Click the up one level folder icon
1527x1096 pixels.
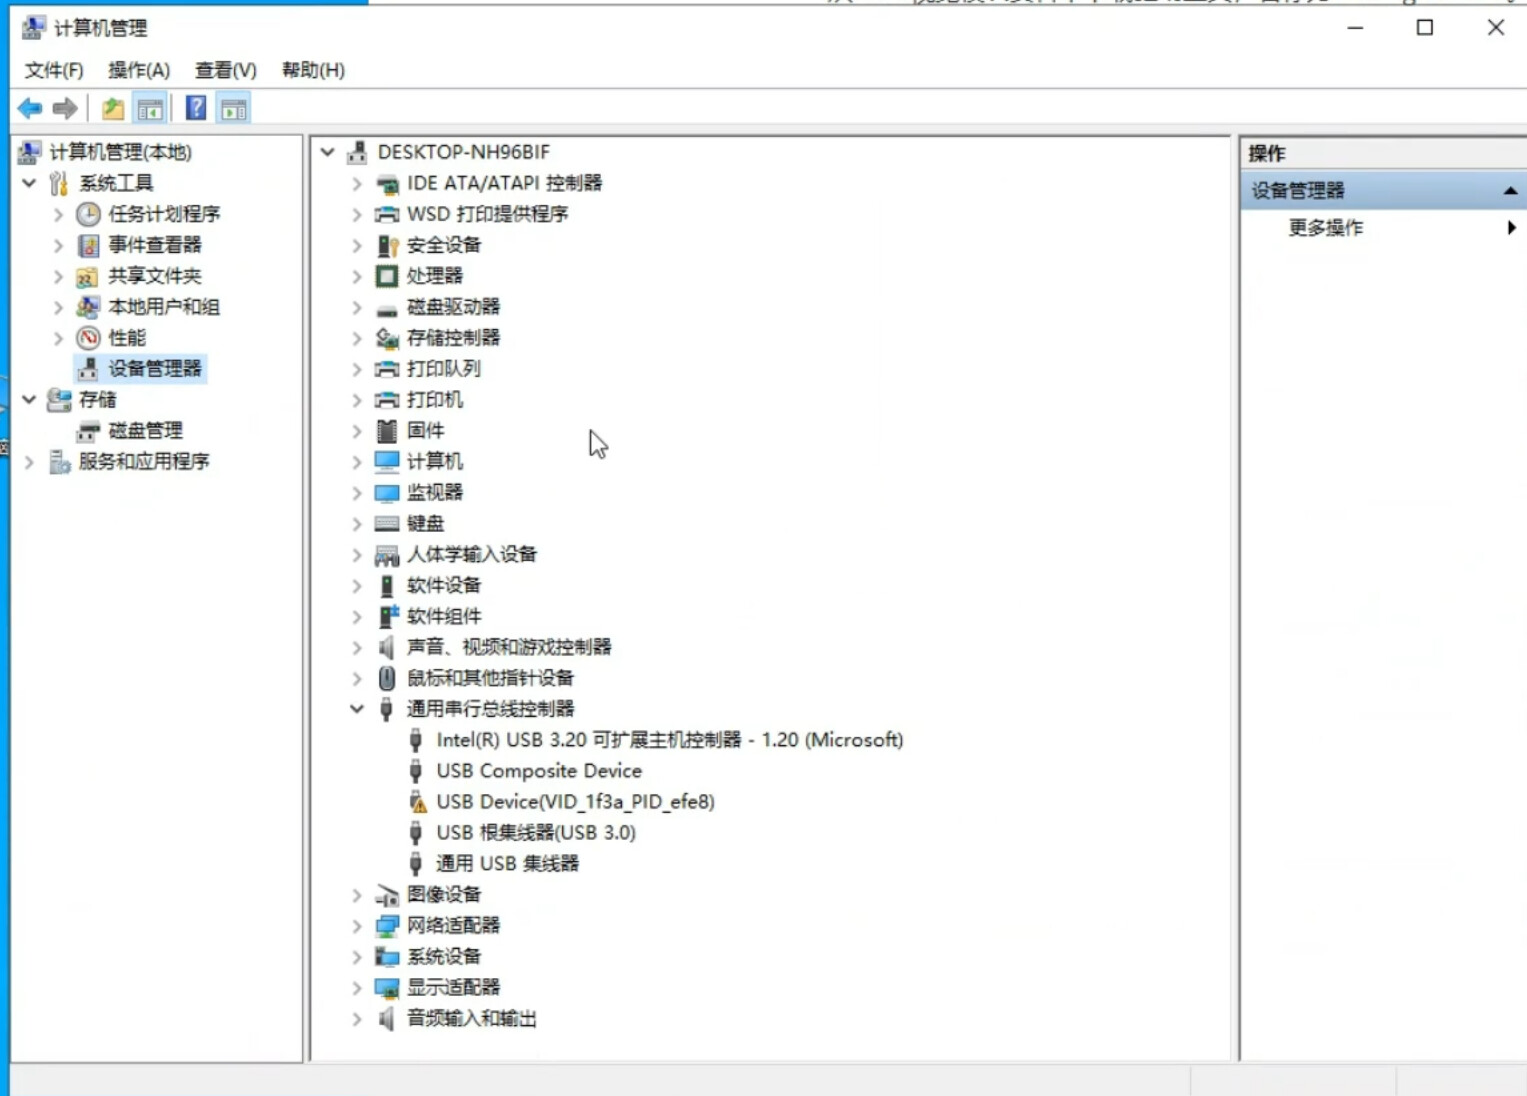(113, 108)
